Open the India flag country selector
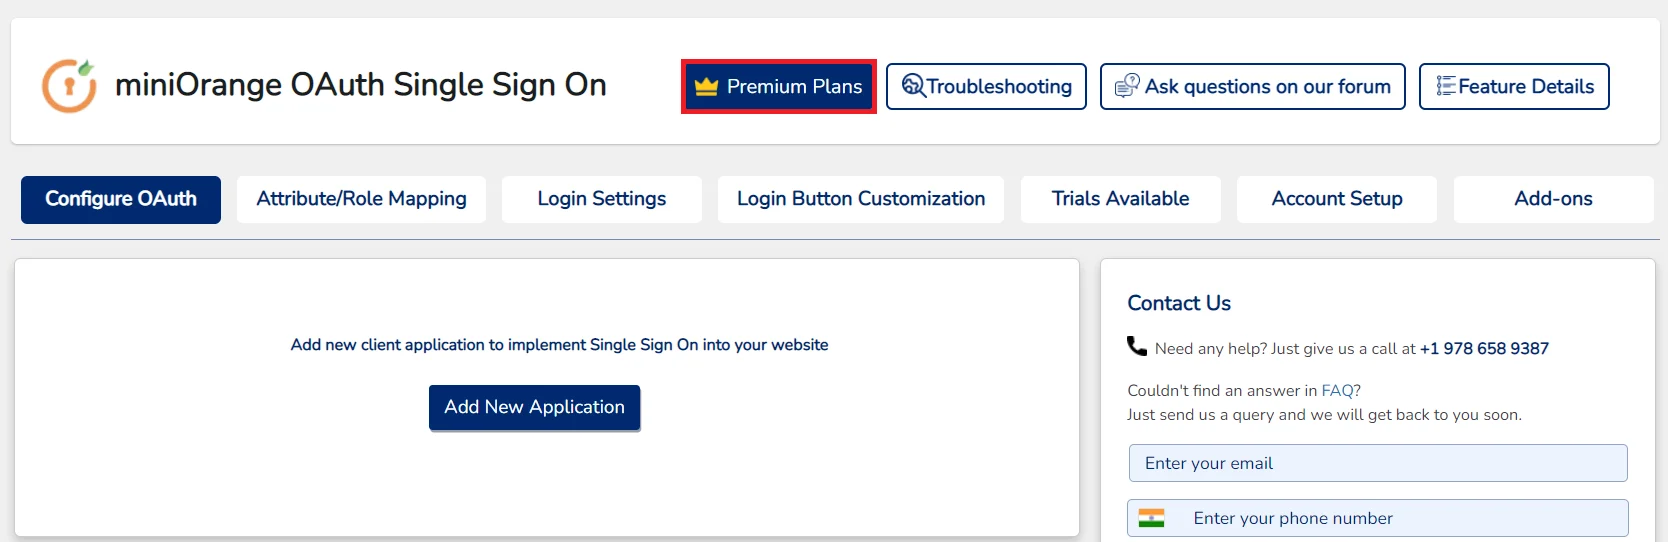The width and height of the screenshot is (1668, 542). coord(1152,518)
